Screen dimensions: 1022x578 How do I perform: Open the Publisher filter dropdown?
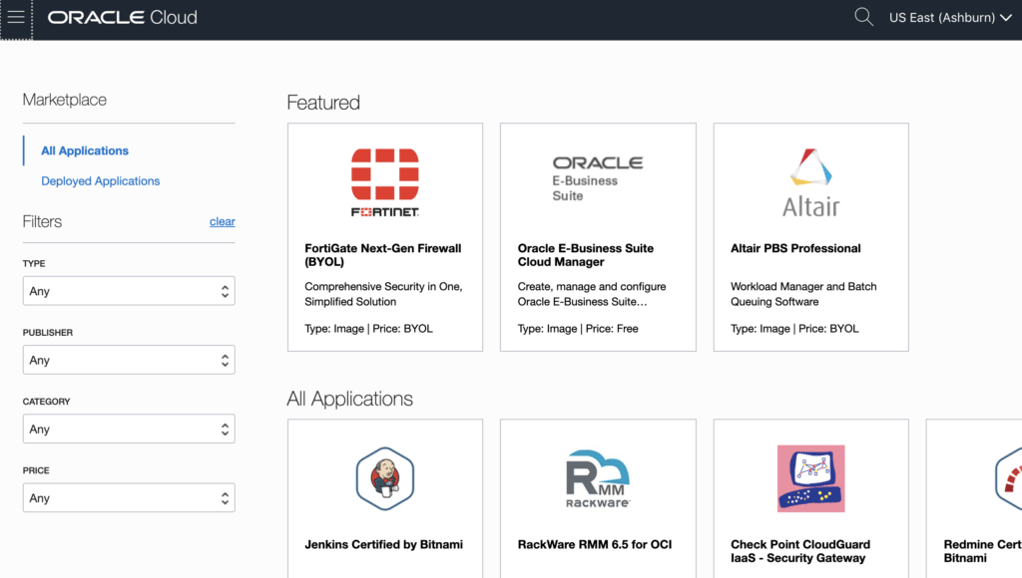(x=129, y=360)
